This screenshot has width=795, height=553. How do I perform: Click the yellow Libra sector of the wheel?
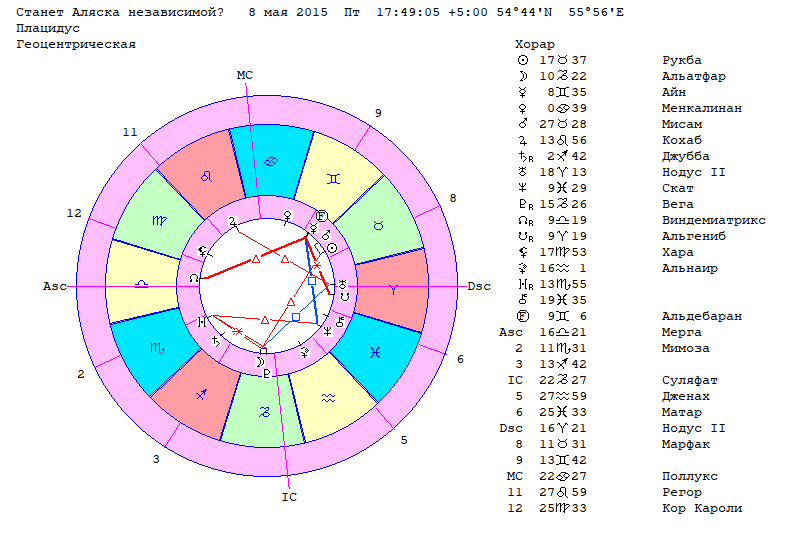(142, 283)
